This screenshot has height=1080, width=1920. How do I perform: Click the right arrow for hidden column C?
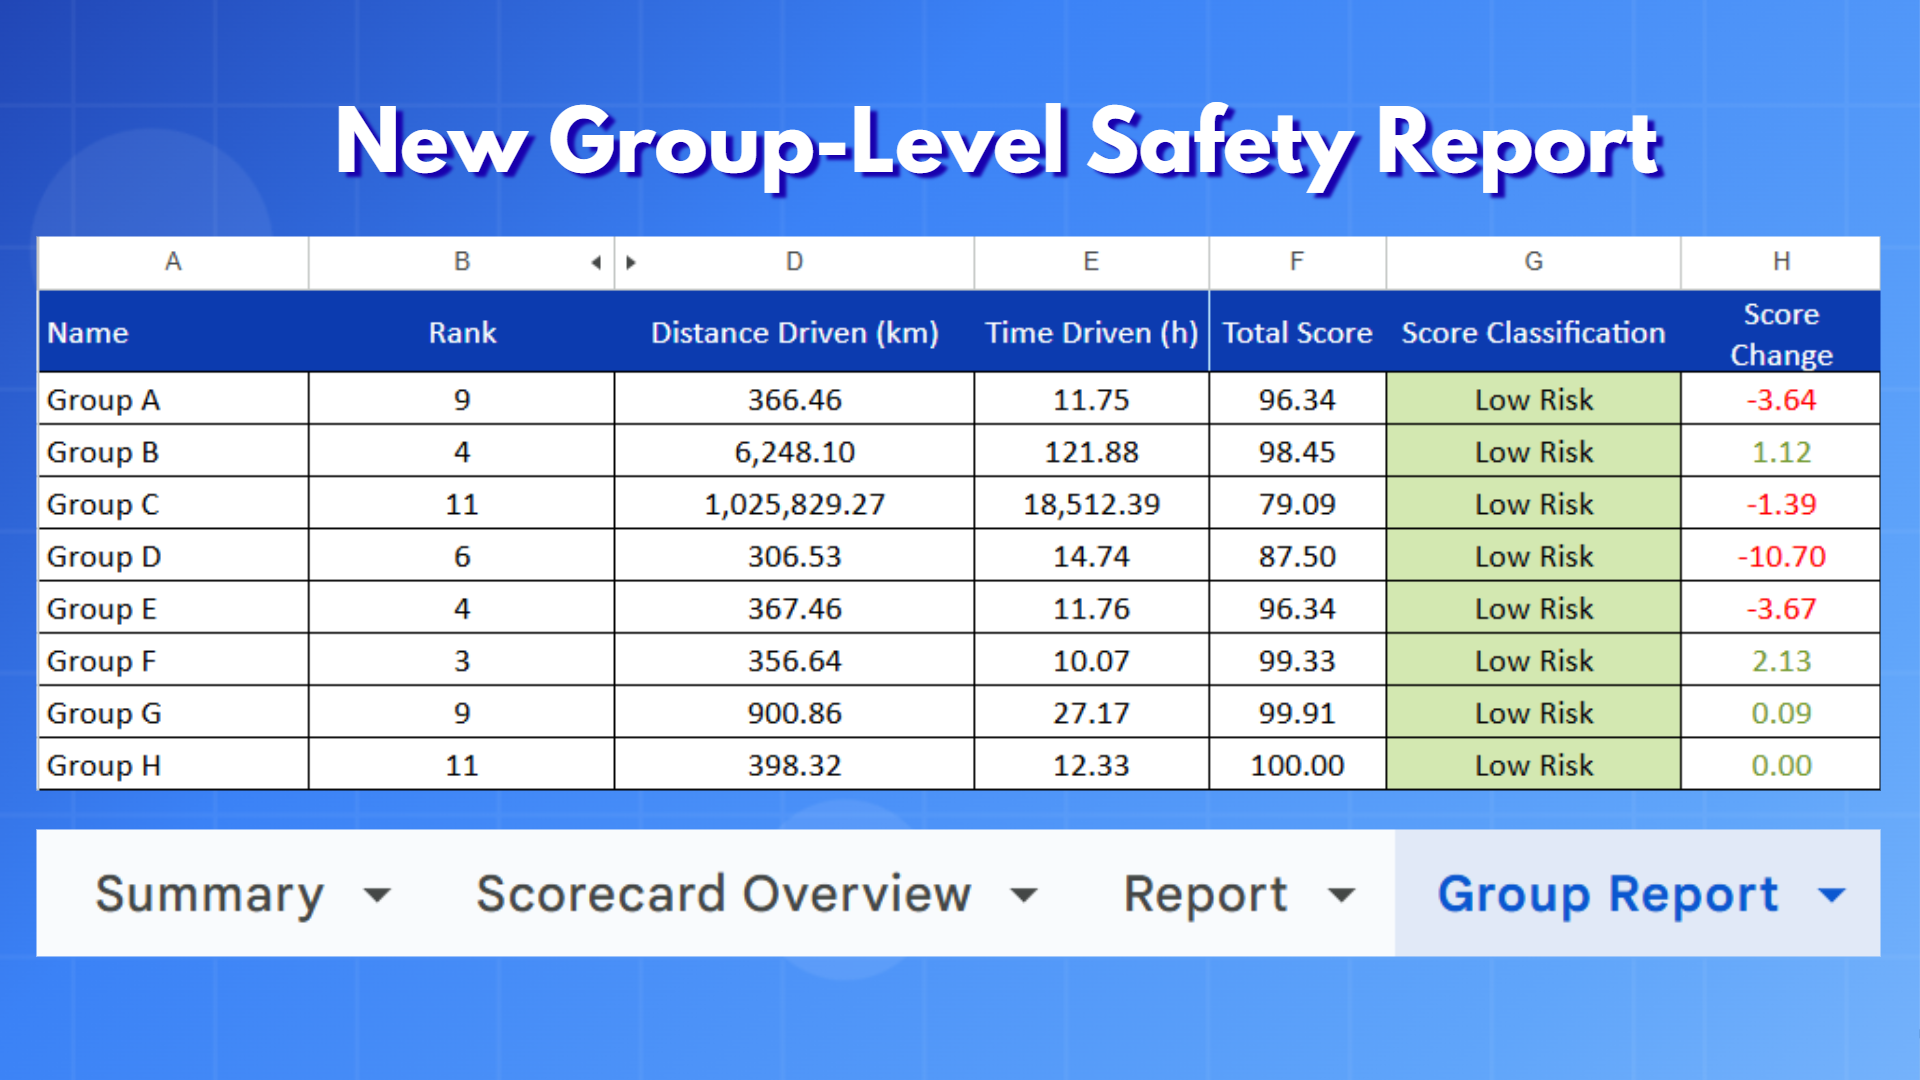click(631, 263)
